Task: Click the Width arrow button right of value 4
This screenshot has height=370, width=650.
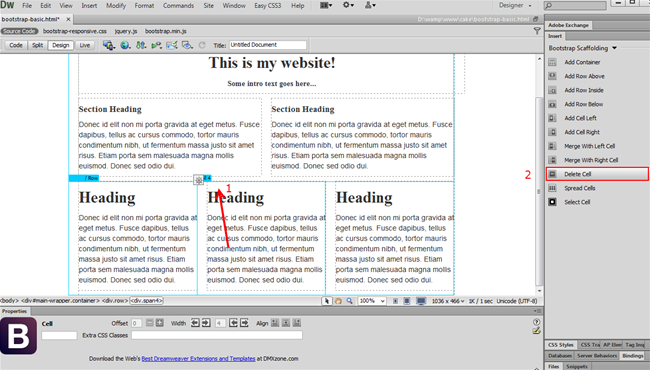Action: click(233, 323)
